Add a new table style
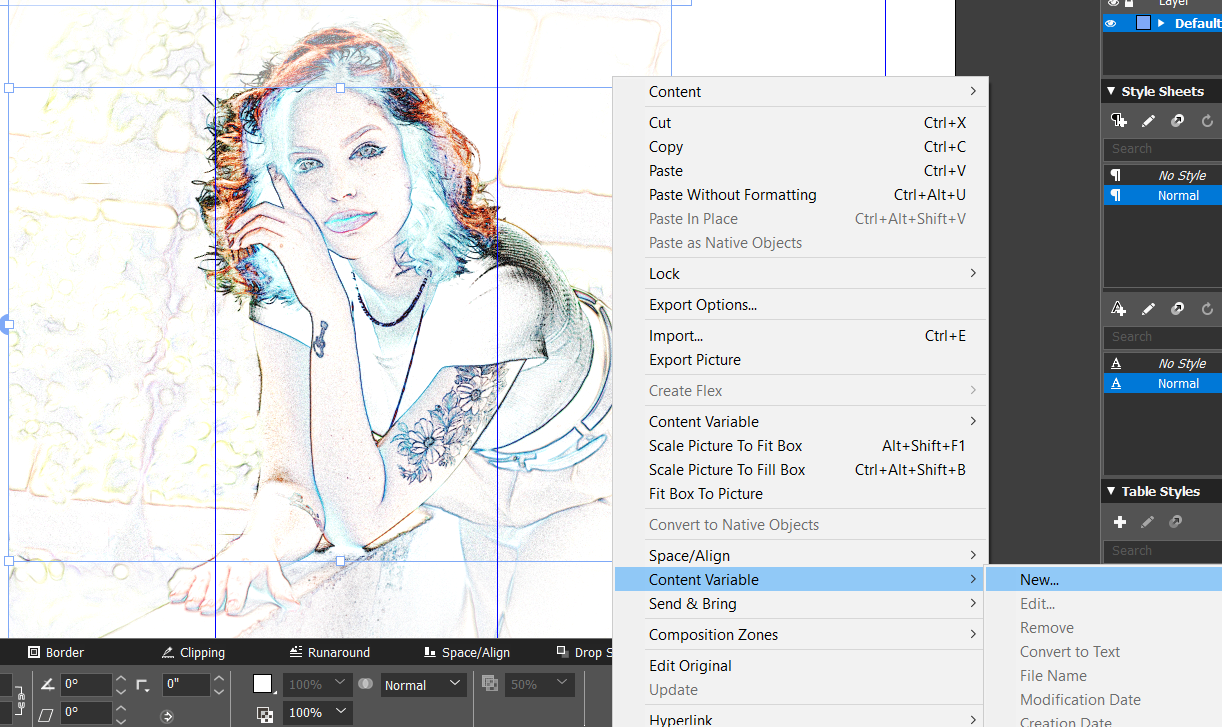The height and width of the screenshot is (727, 1222). point(1119,522)
